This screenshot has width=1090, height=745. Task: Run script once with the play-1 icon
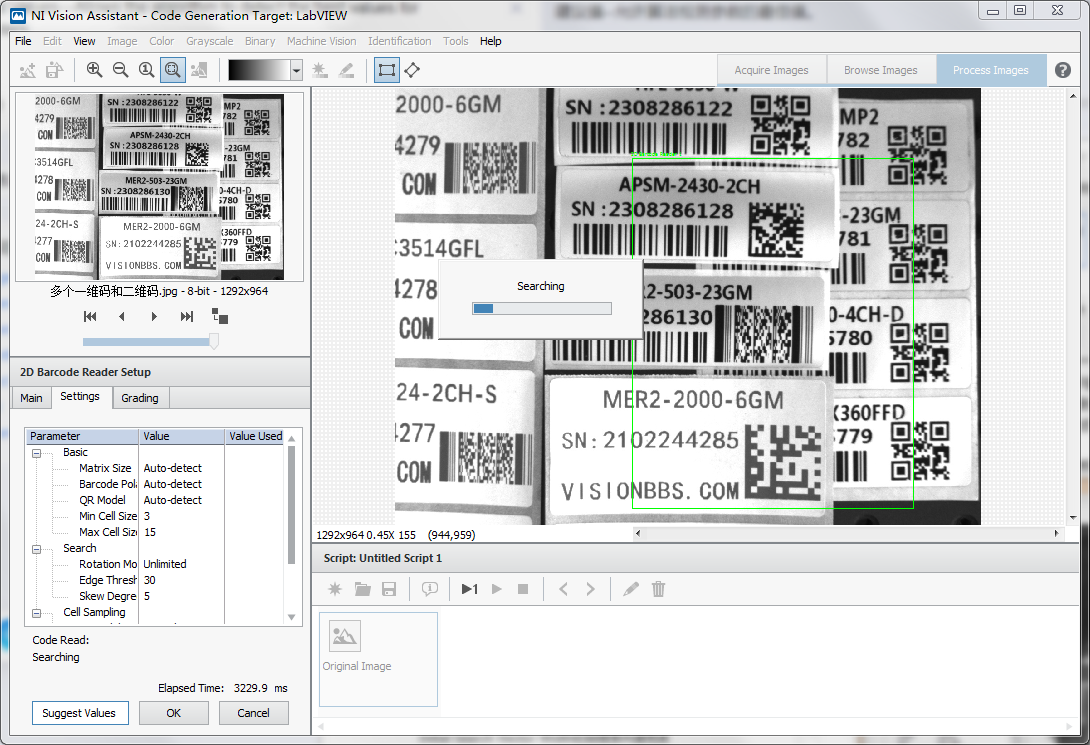pos(469,589)
